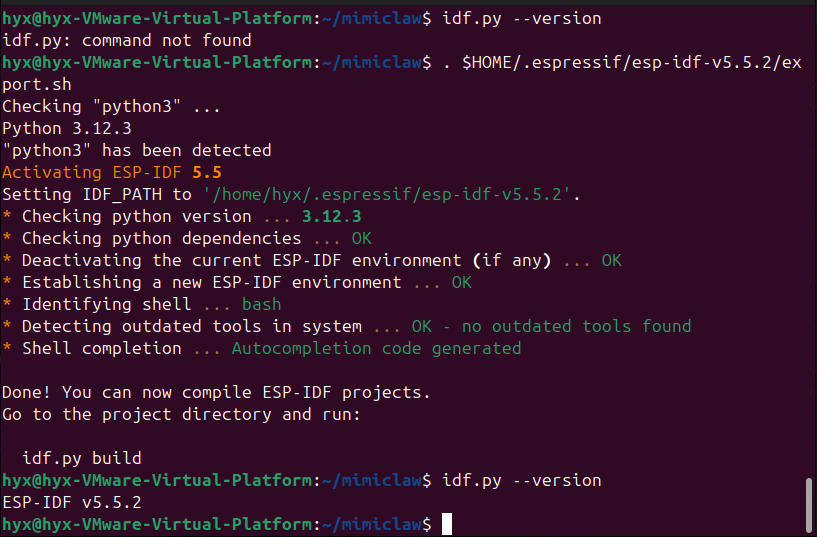Click 'OK - no outdated tools found' text
The width and height of the screenshot is (817, 537).
[551, 326]
